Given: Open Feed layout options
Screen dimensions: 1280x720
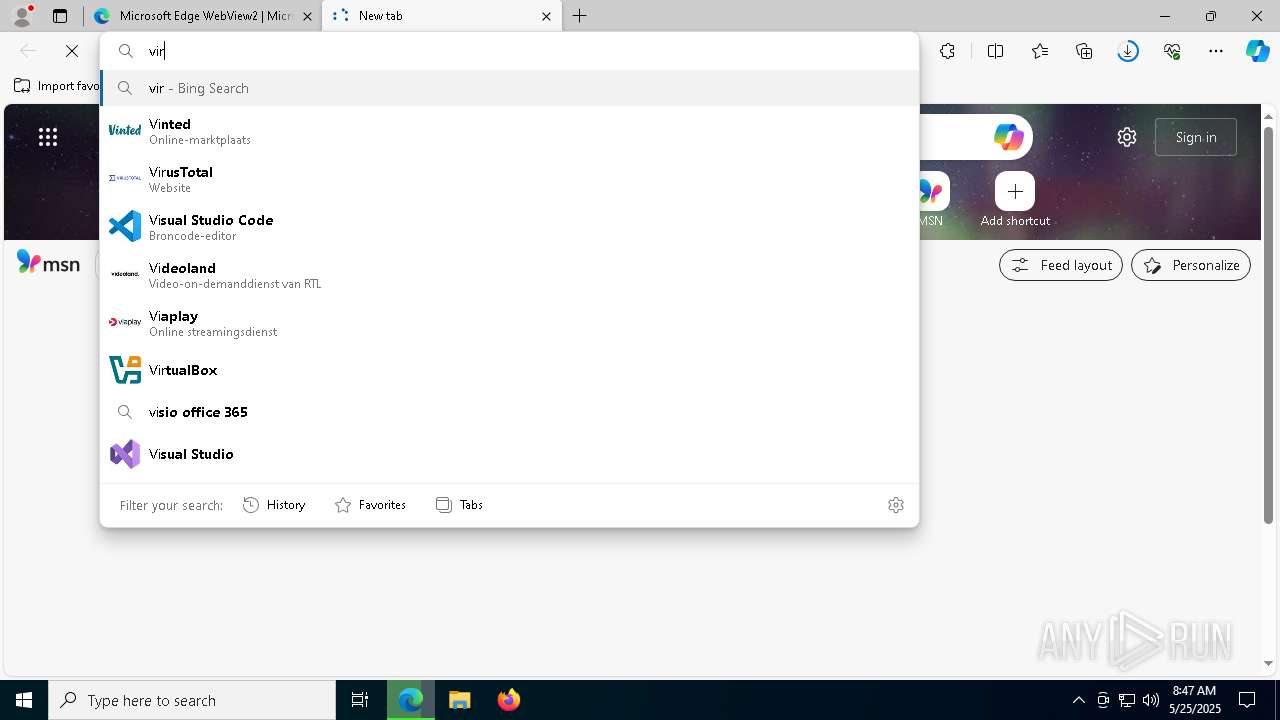Looking at the screenshot, I should point(1061,265).
